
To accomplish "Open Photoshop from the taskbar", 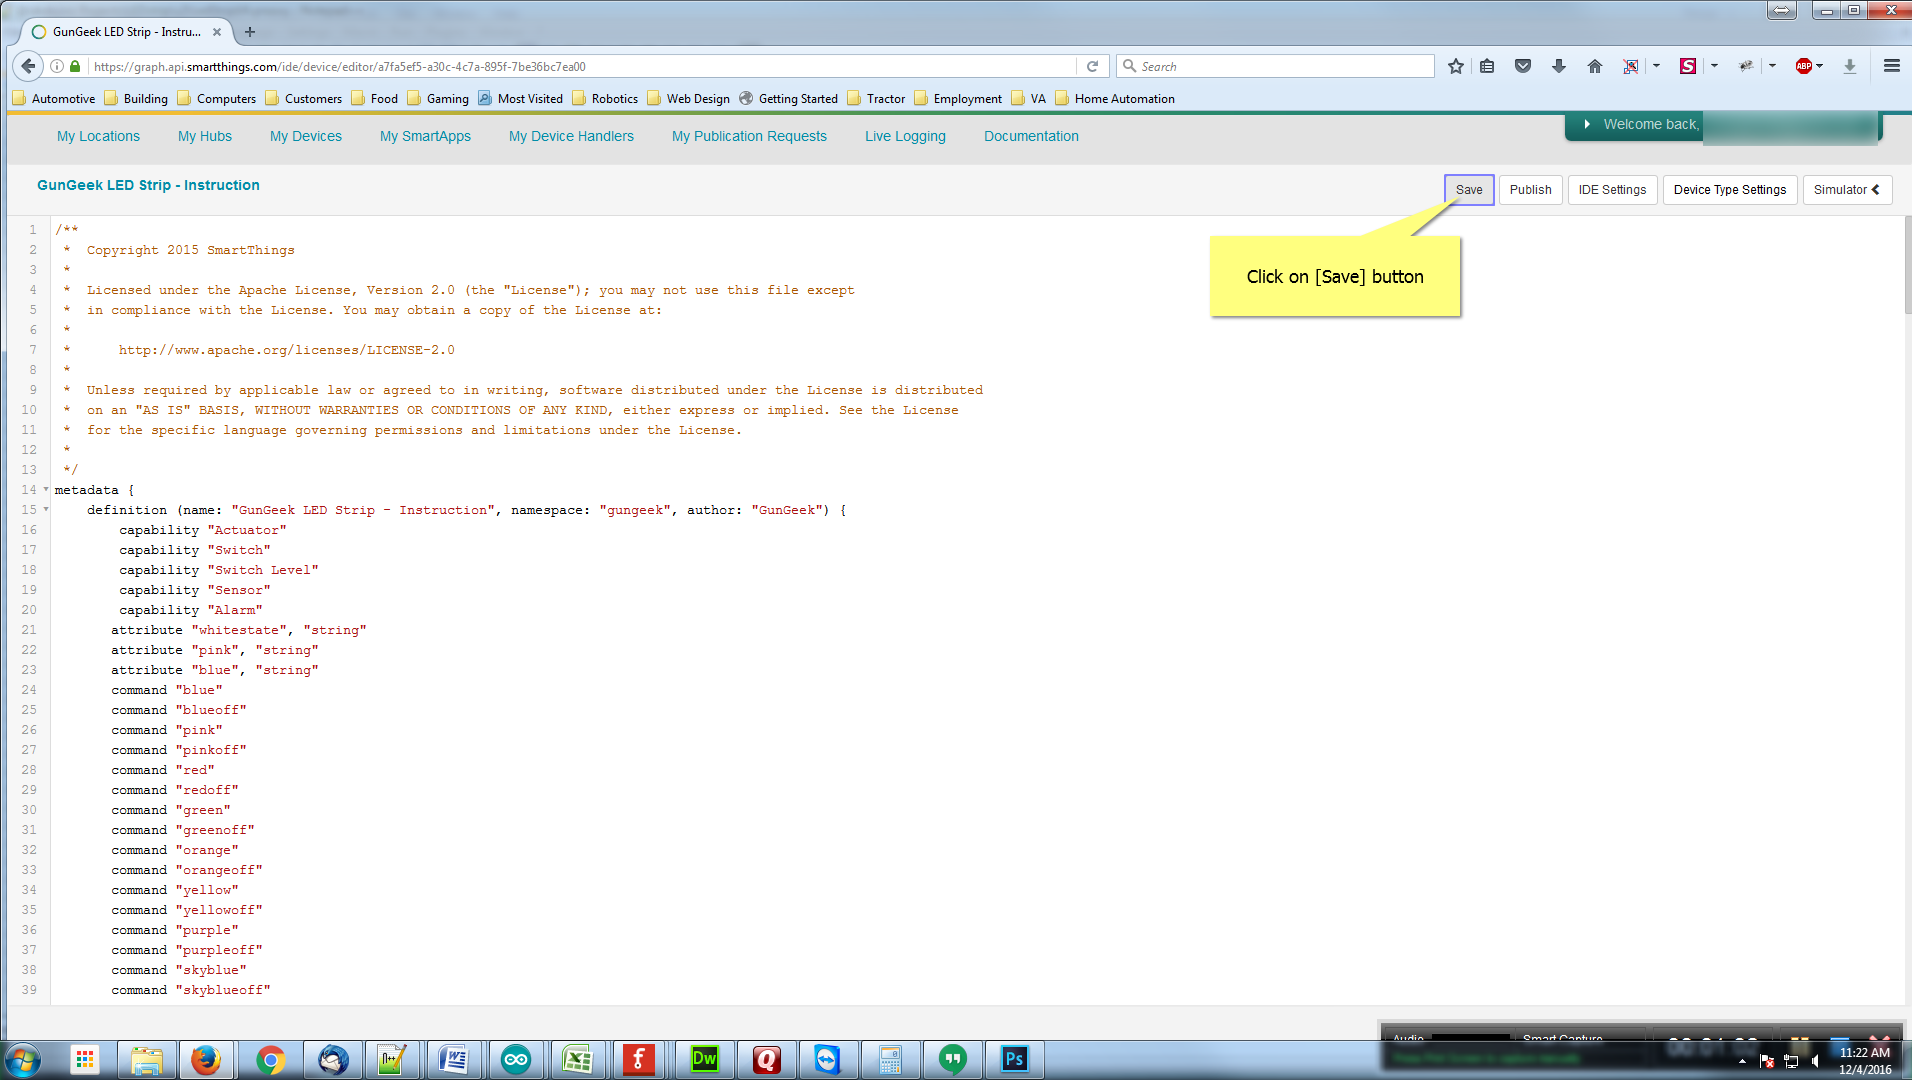I will click(x=1014, y=1060).
